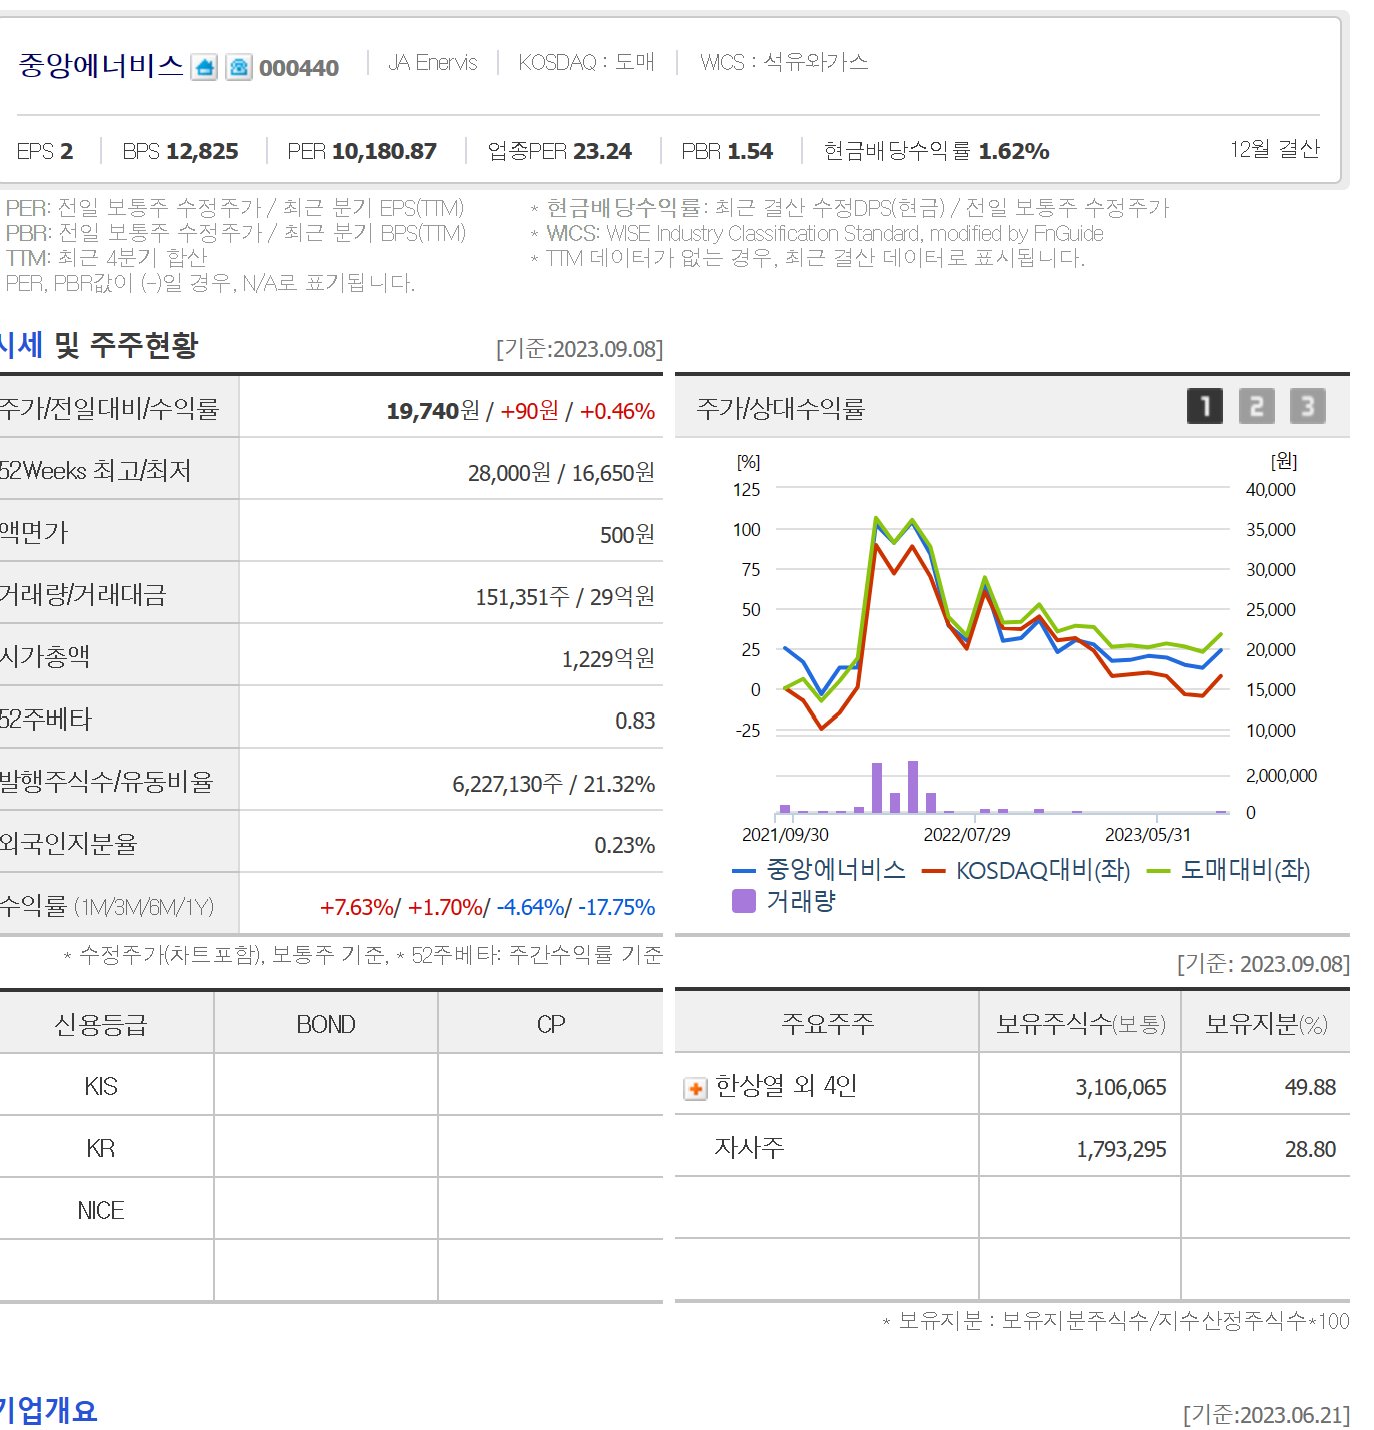This screenshot has height=1430, width=1374.
Task: Toggle the red KOSDAQ대비(좌) legend line
Action: click(1026, 870)
